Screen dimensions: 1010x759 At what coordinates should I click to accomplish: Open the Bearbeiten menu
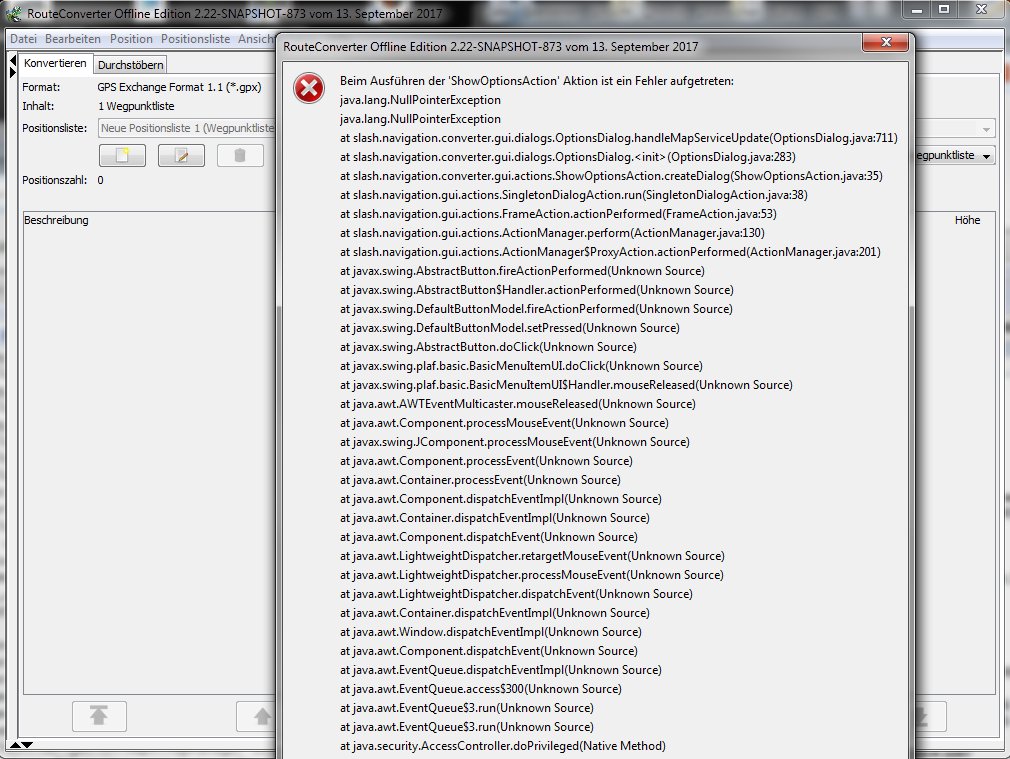click(73, 39)
